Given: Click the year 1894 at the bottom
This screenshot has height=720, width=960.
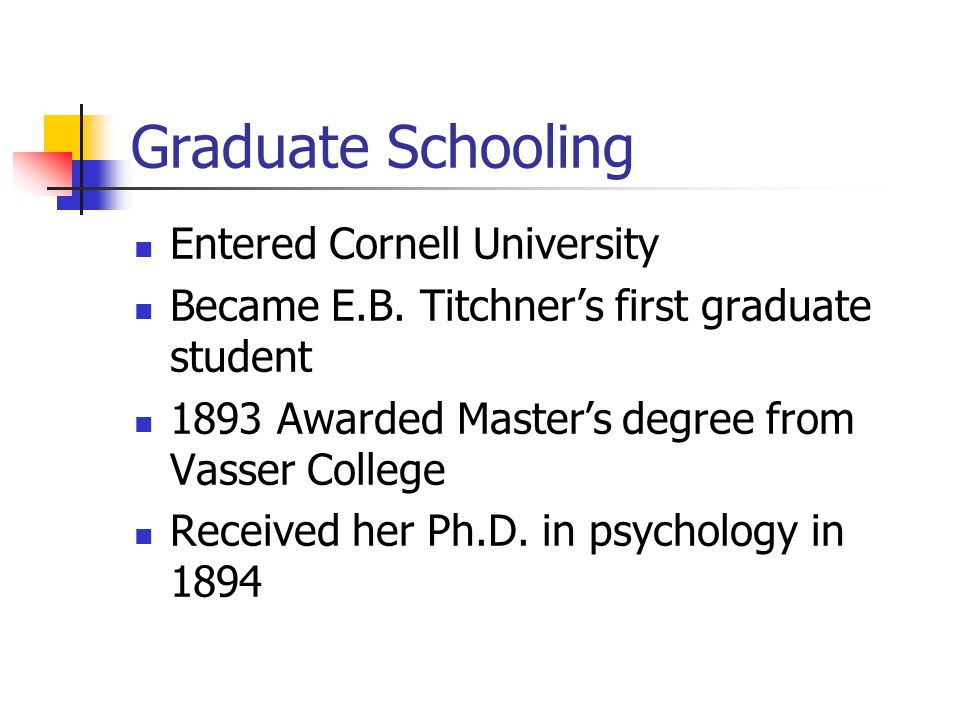Looking at the screenshot, I should [216, 582].
